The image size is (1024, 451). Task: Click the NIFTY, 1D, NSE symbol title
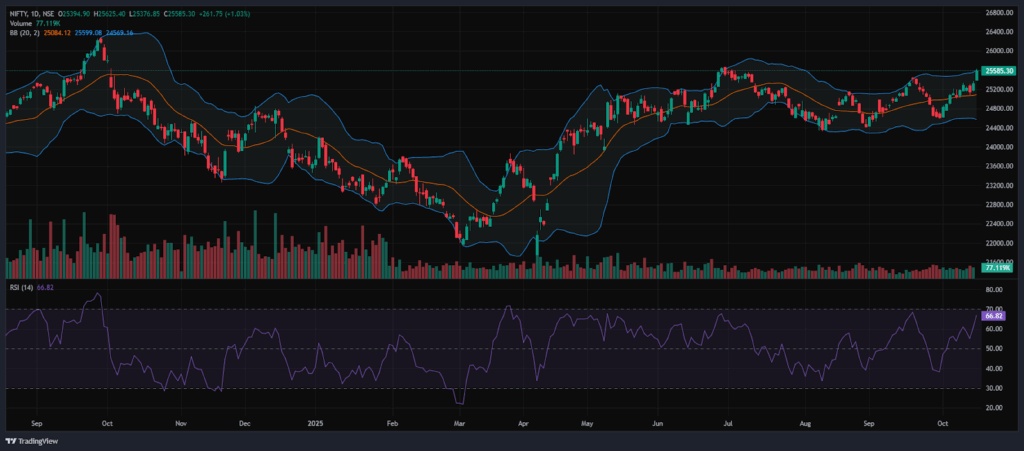click(30, 11)
